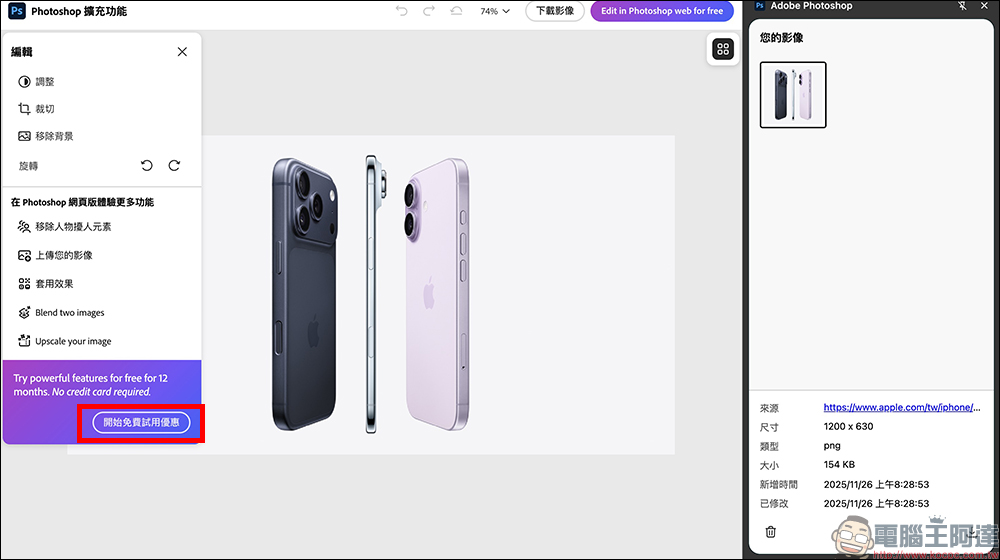Click the icon beside Upscale your image
The image size is (1000, 560).
pyautogui.click(x=24, y=341)
